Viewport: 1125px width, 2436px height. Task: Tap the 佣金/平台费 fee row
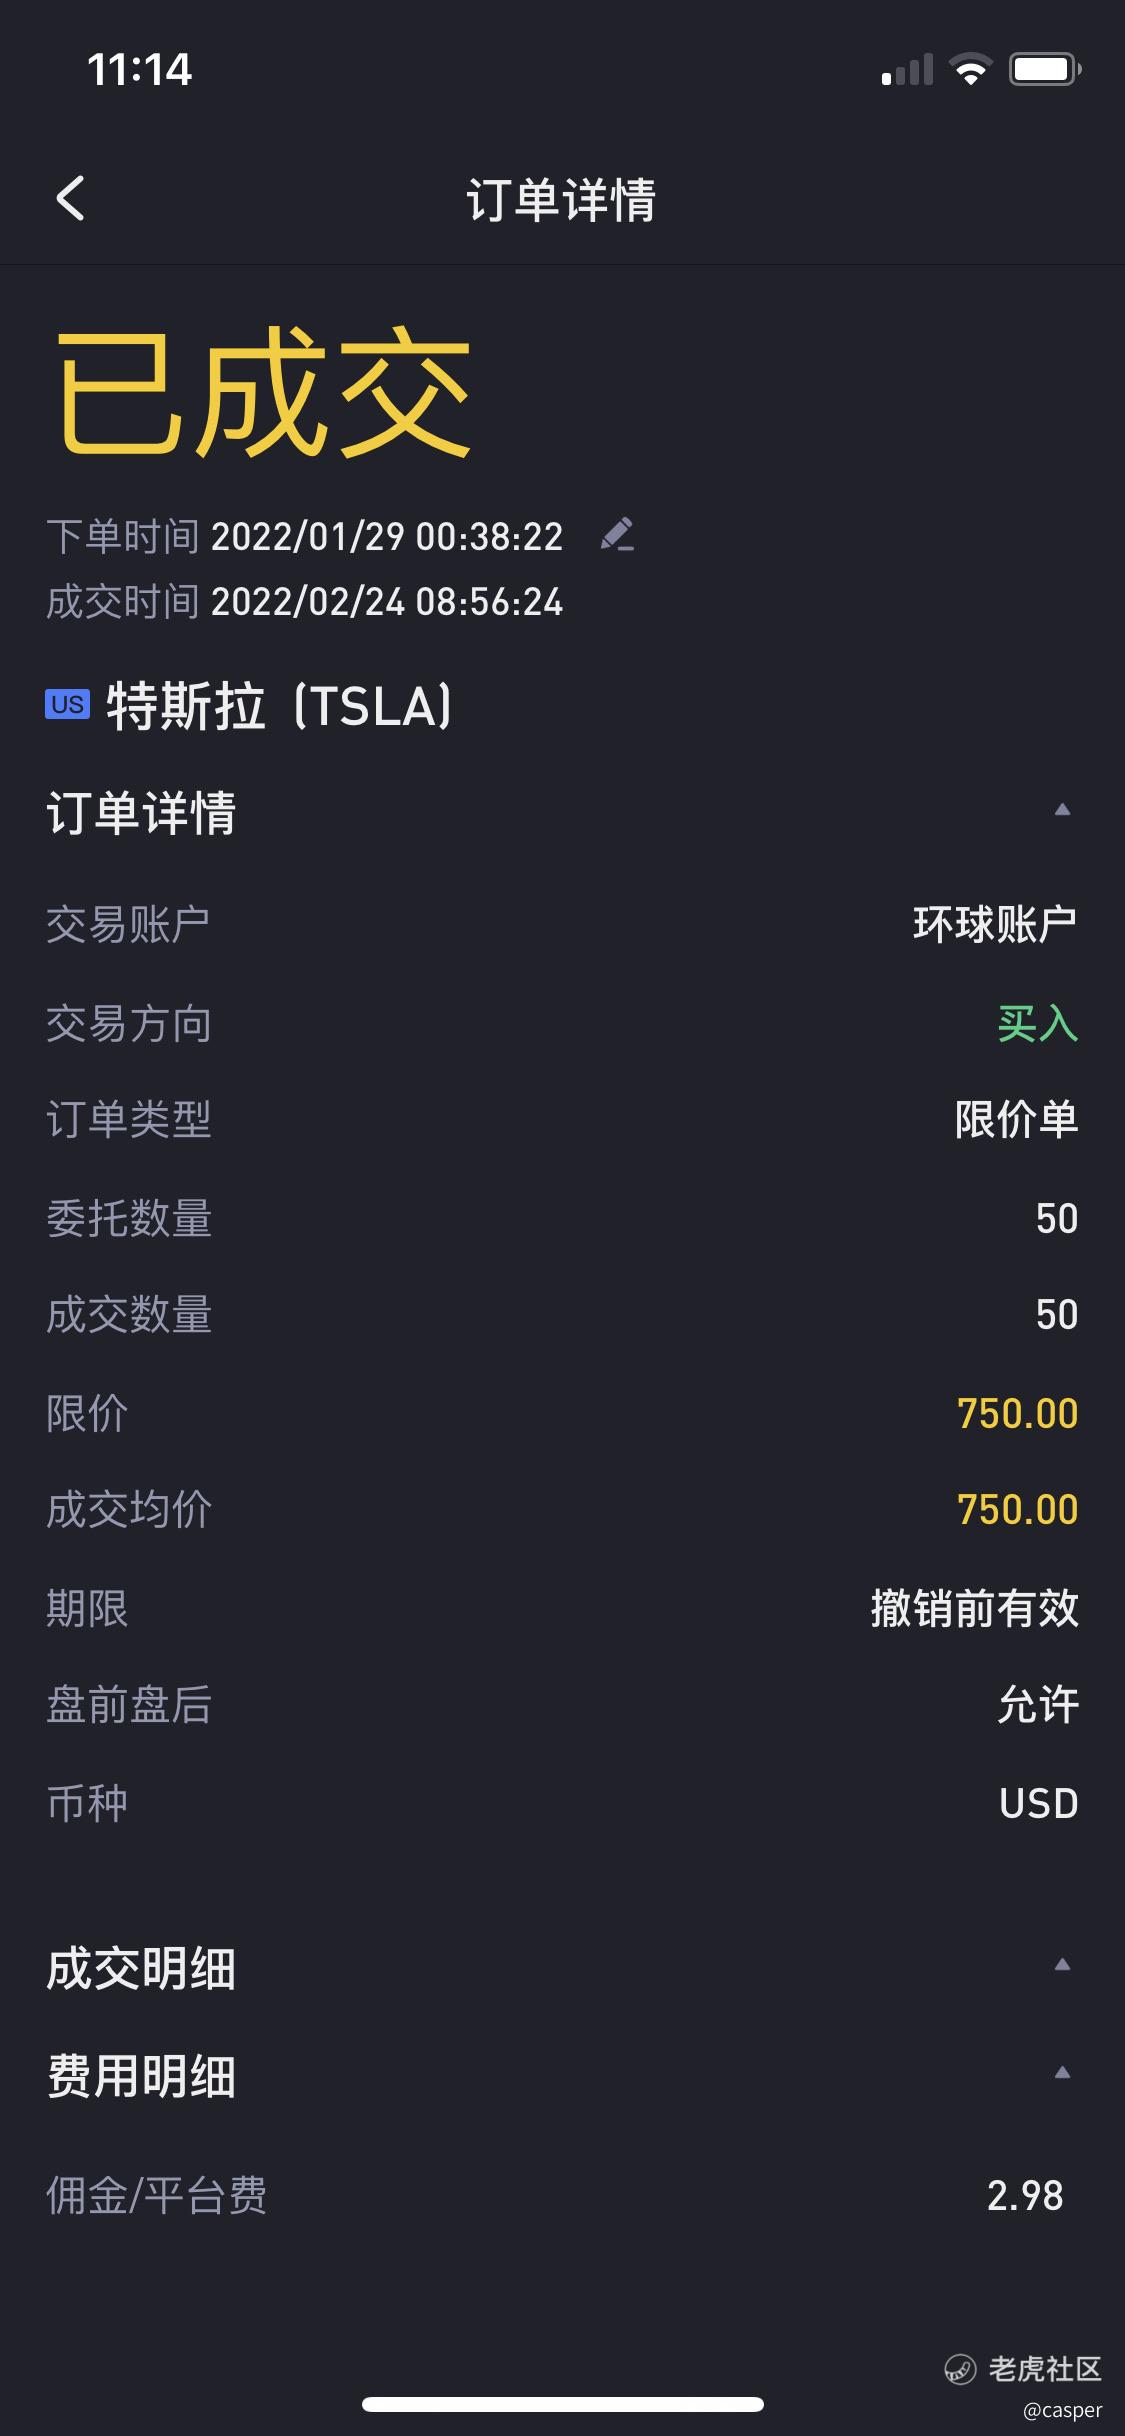point(562,2196)
